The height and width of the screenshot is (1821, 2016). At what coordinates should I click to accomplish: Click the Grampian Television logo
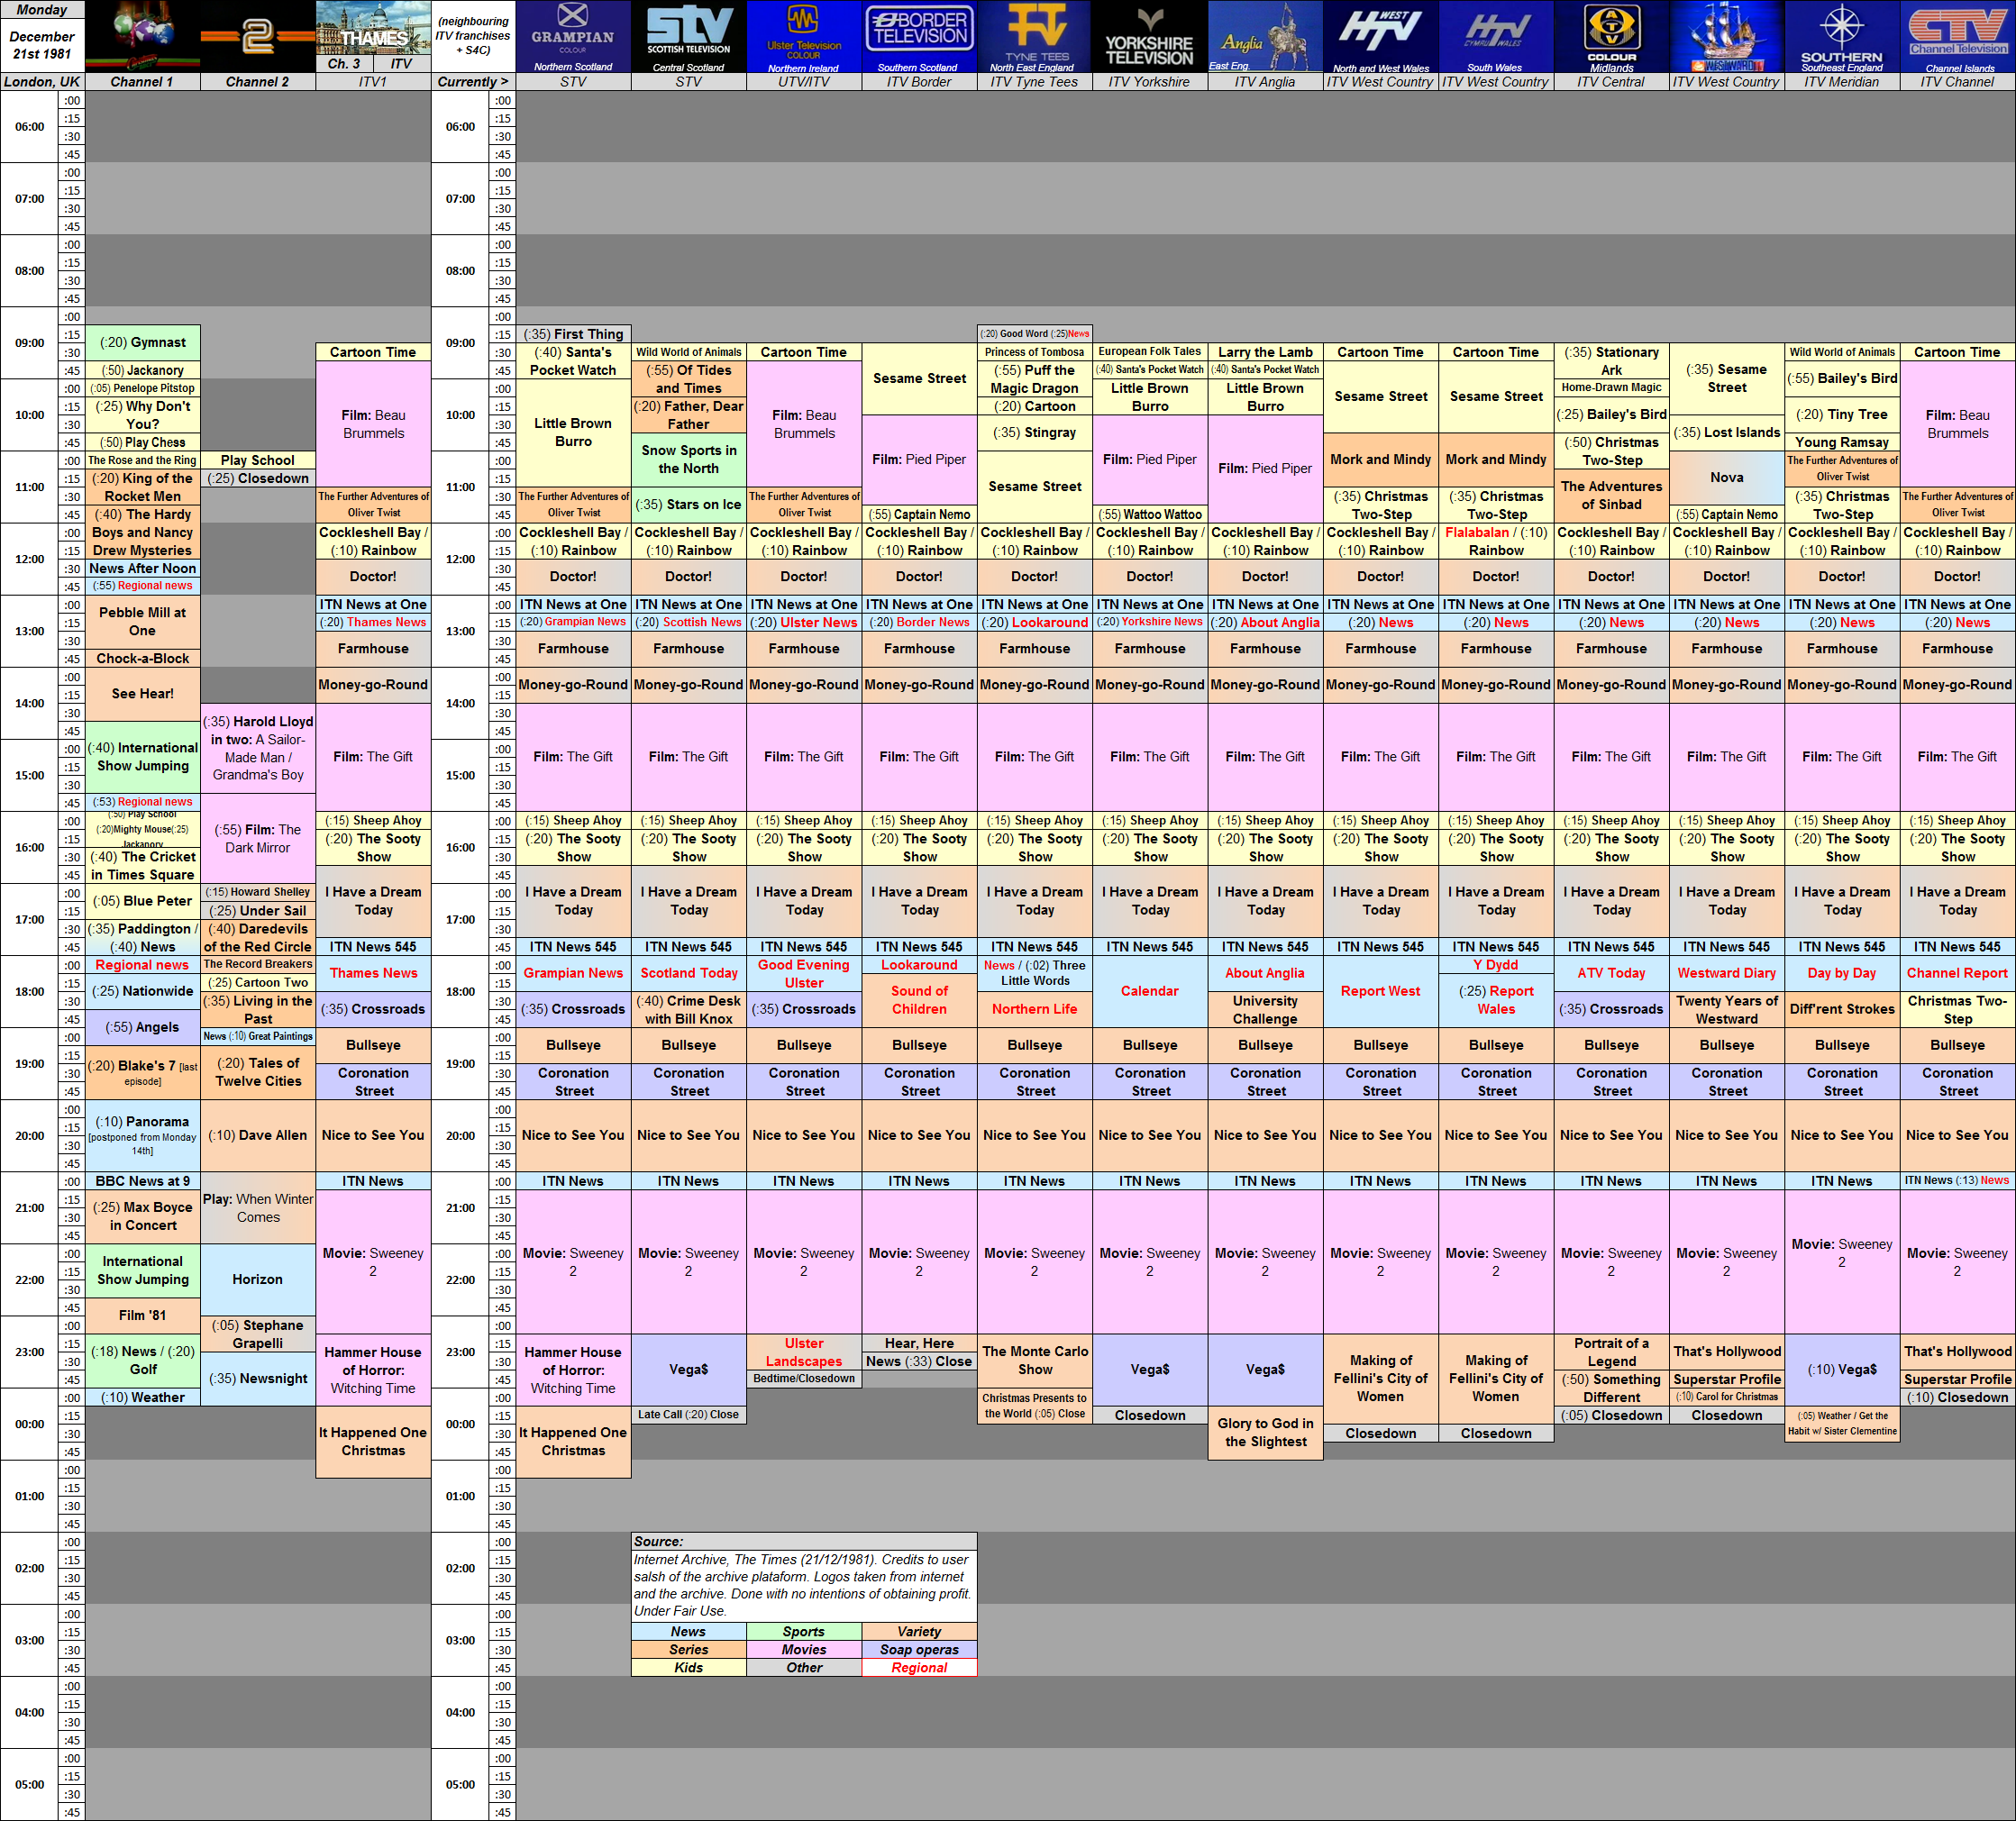click(x=573, y=36)
